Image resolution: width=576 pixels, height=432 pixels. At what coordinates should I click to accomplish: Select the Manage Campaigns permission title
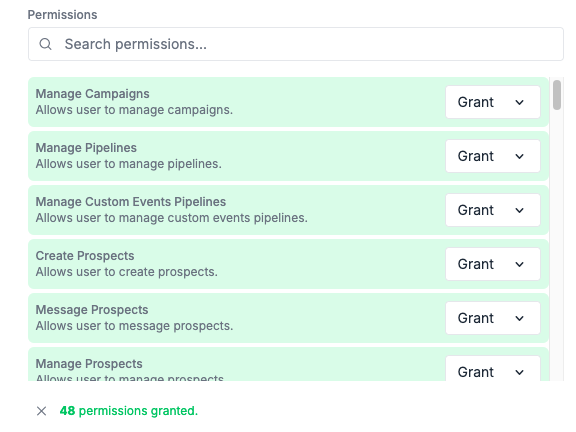click(x=93, y=94)
